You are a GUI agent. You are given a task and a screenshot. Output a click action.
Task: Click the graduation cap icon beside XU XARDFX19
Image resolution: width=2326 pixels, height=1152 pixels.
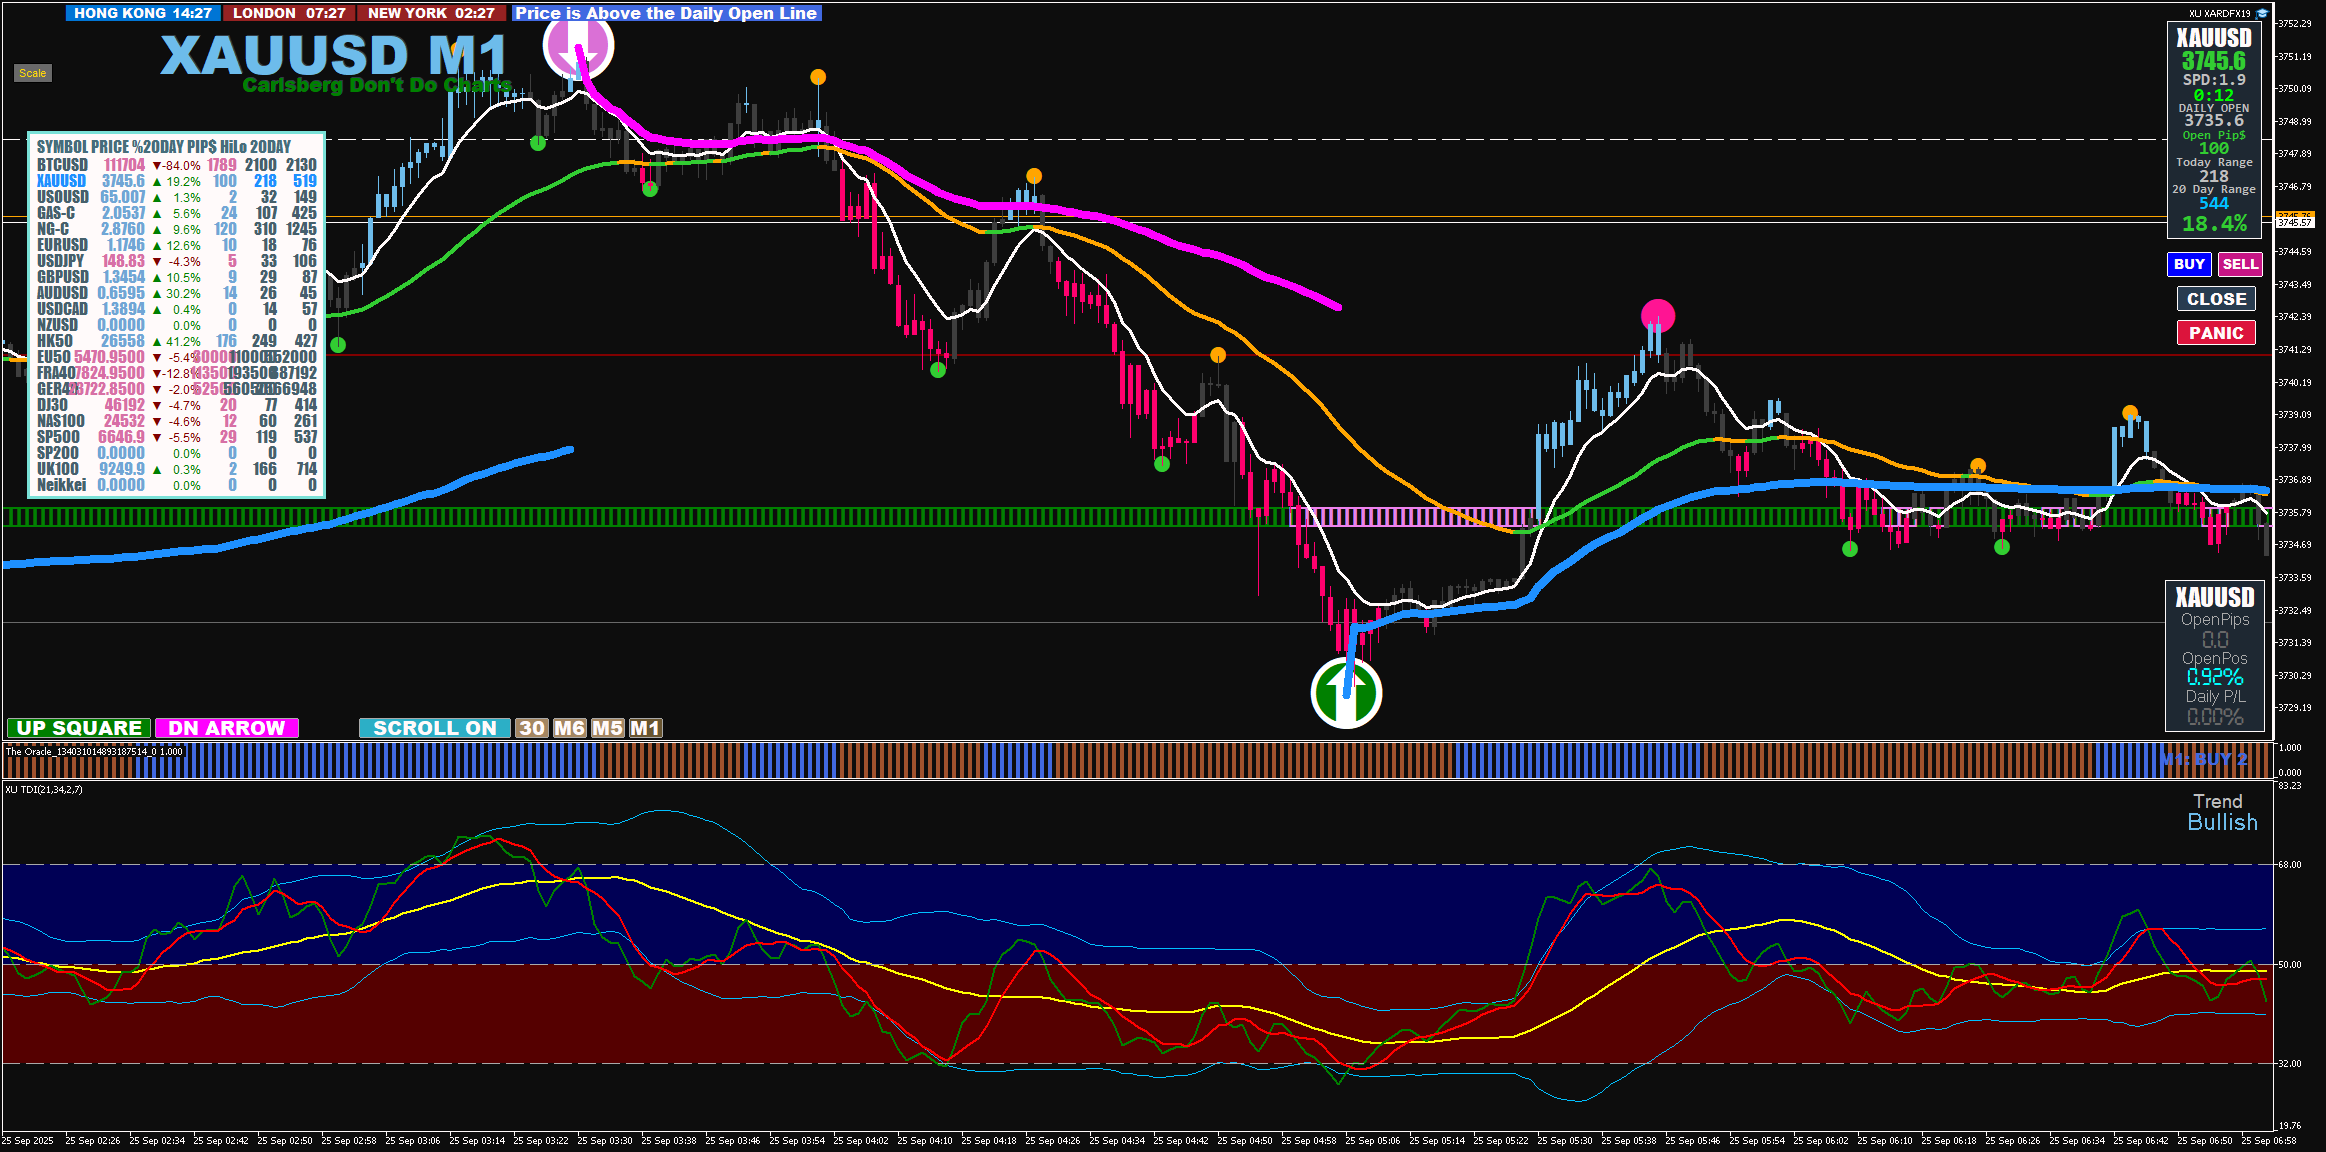(2262, 13)
